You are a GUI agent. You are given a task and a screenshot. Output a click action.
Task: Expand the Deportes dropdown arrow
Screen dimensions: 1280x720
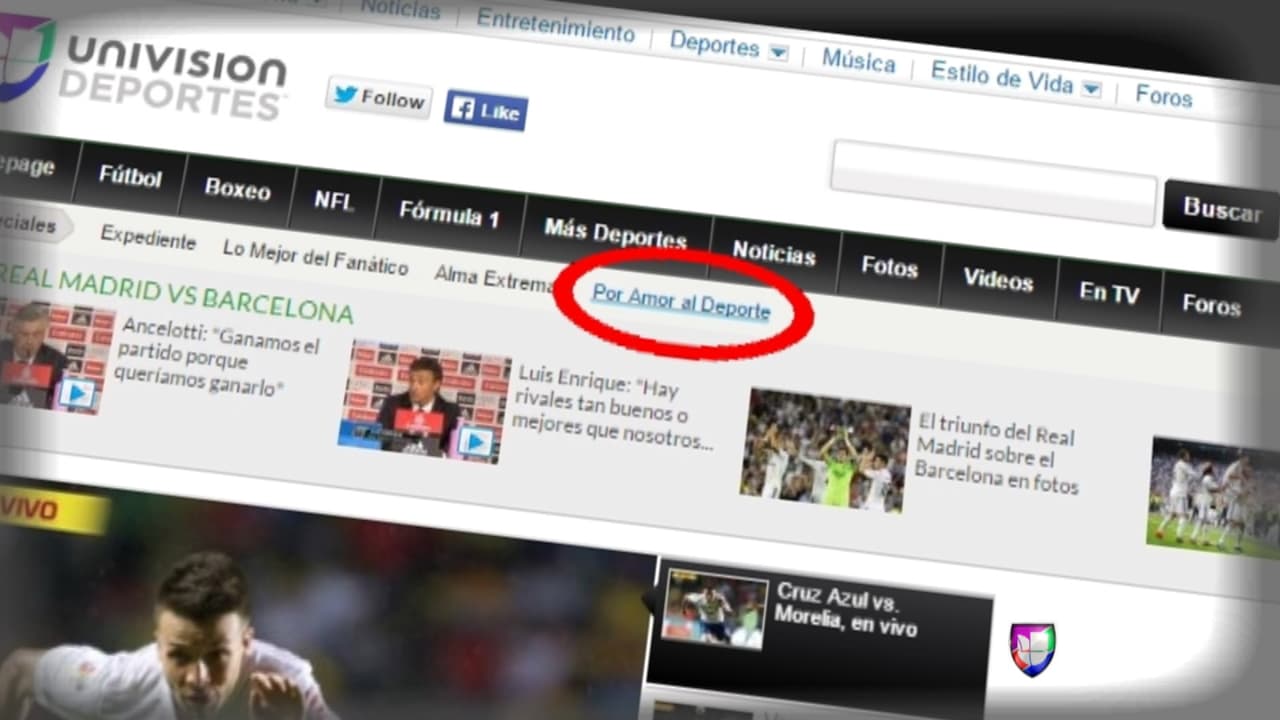pos(778,52)
